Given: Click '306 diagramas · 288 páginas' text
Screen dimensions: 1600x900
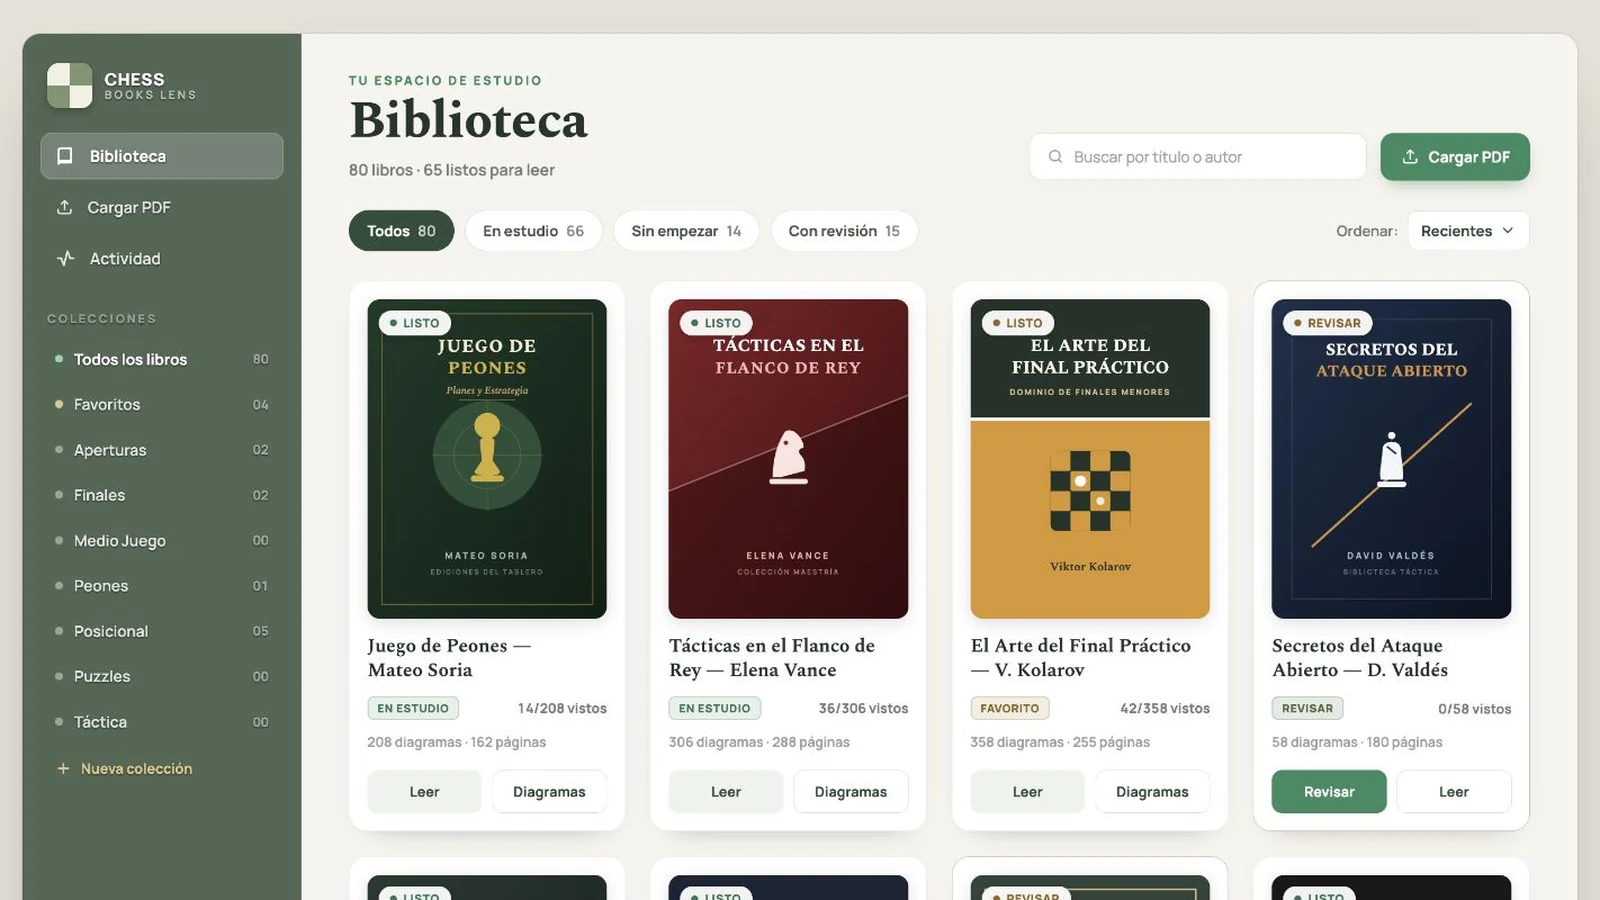Looking at the screenshot, I should (x=759, y=742).
